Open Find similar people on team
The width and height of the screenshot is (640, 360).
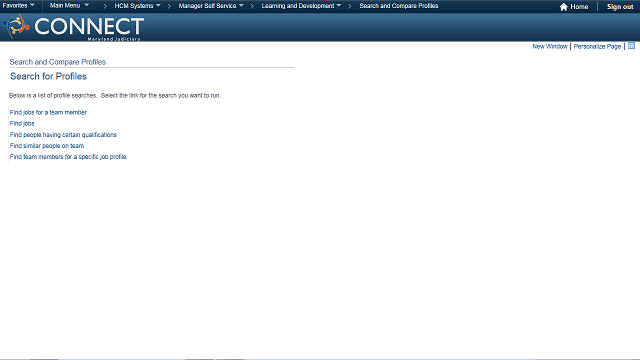[47, 146]
